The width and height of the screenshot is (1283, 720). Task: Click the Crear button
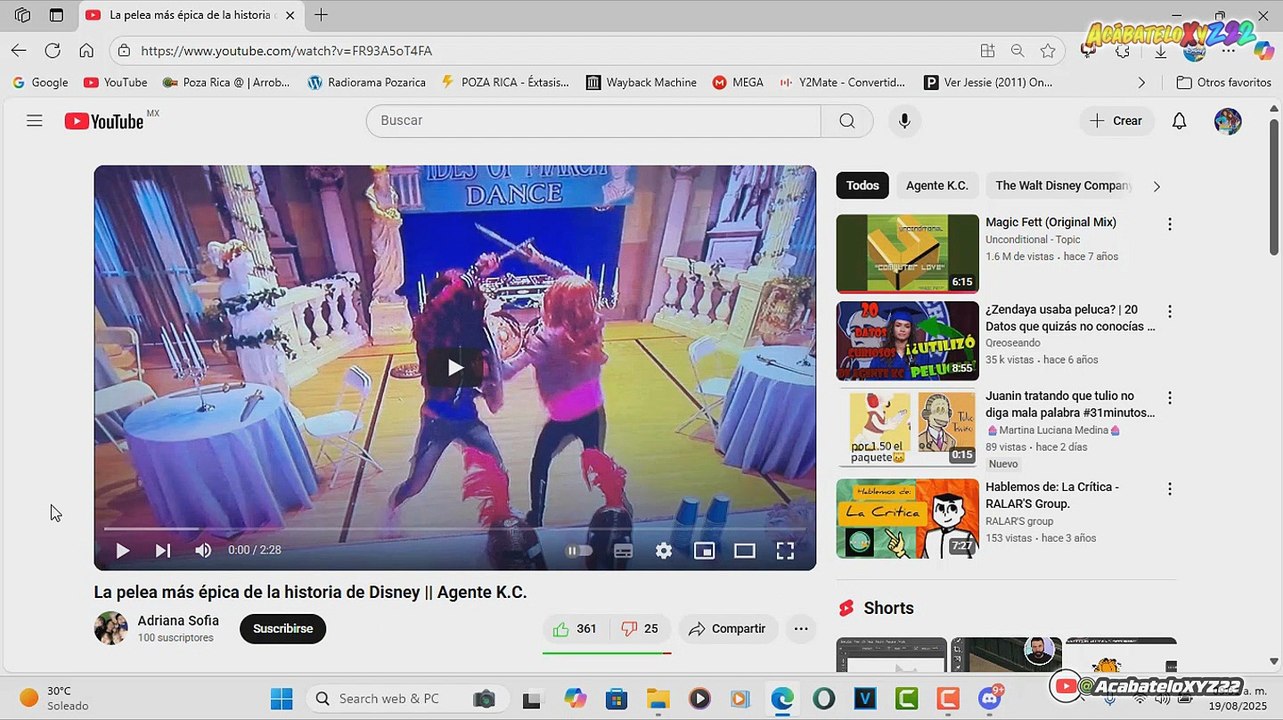coord(1117,121)
